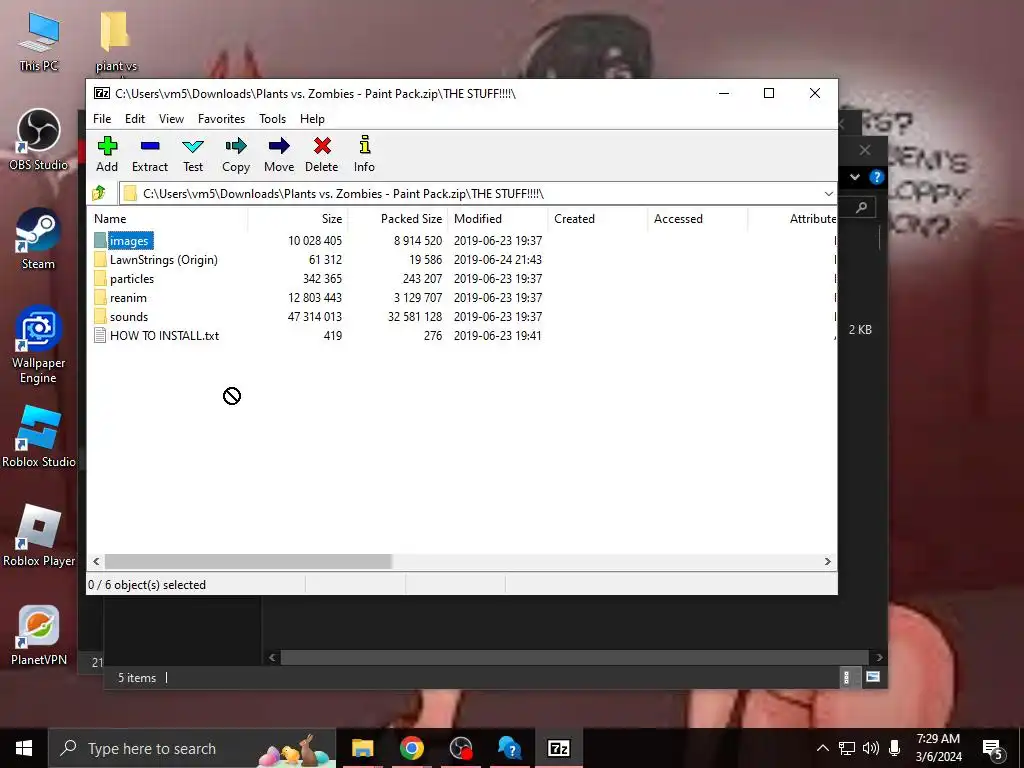Image resolution: width=1024 pixels, height=768 pixels.
Task: Run the Test archive tool
Action: pyautogui.click(x=193, y=155)
